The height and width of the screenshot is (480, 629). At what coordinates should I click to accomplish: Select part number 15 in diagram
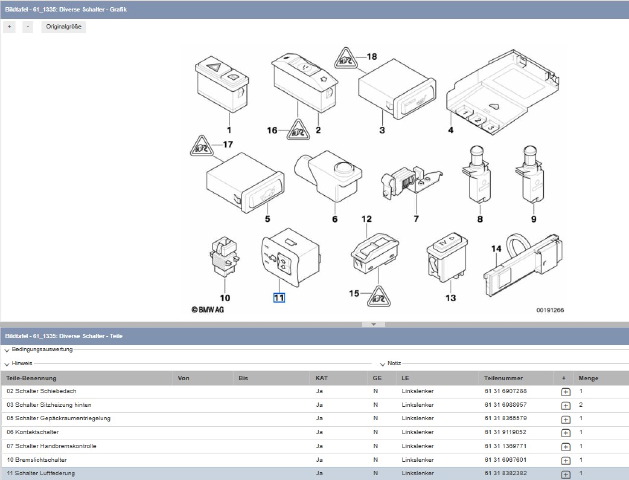tap(354, 294)
